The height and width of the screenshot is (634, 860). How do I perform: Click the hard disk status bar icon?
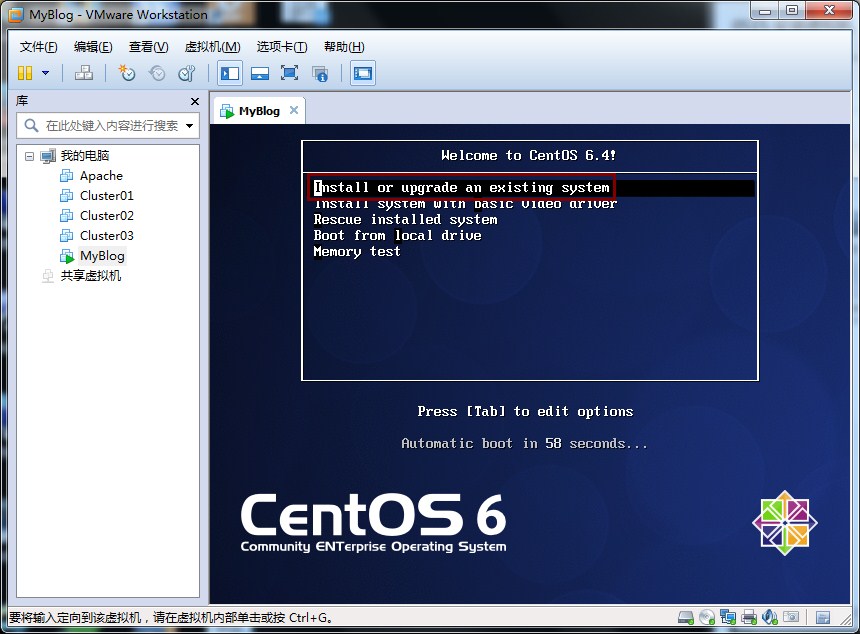point(686,618)
